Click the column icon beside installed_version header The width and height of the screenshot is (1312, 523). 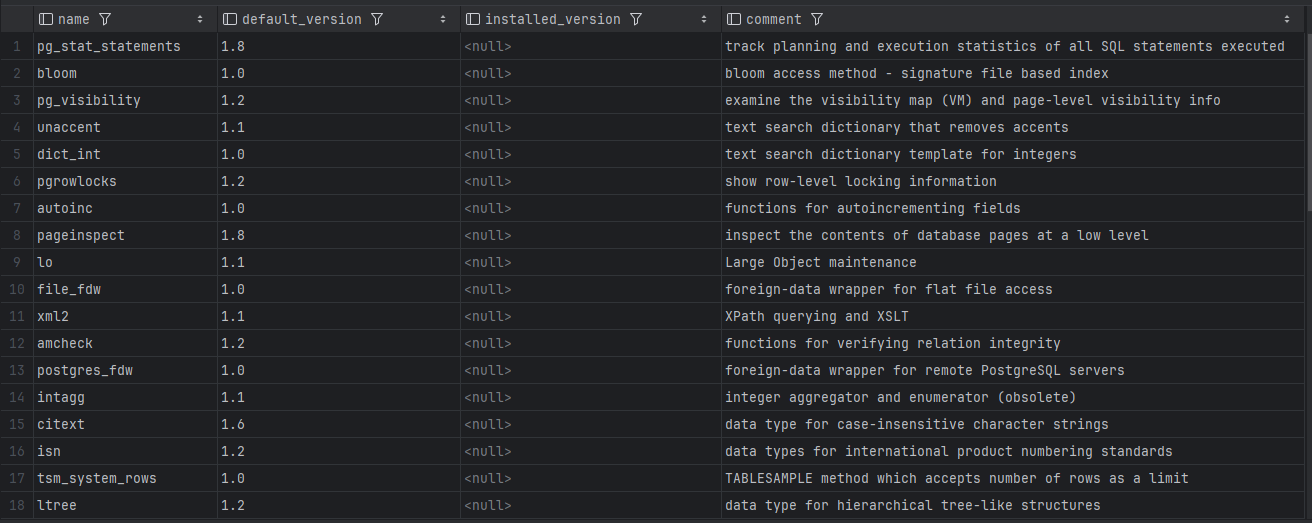[472, 19]
